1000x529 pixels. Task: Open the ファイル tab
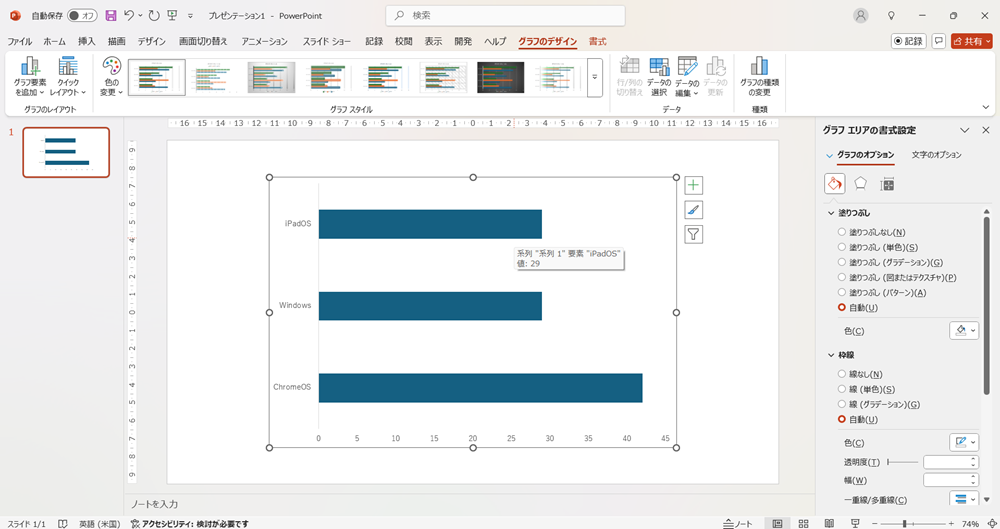point(20,41)
